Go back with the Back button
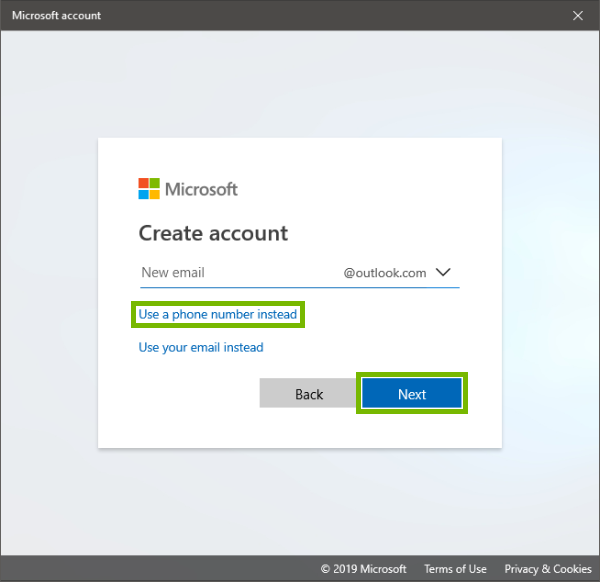Viewport: 600px width, 582px height. pyautogui.click(x=309, y=393)
